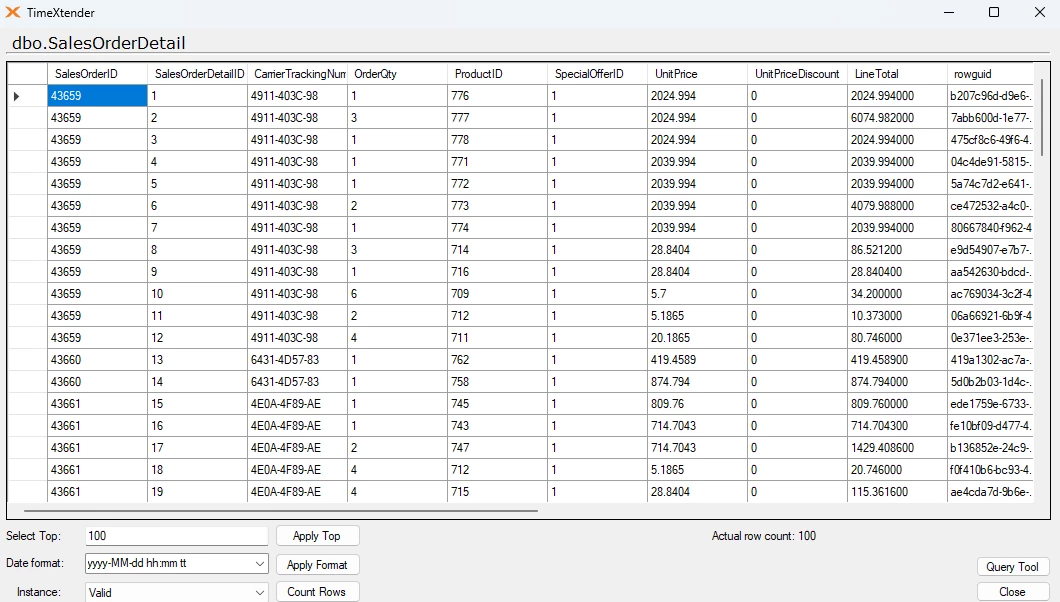Sort by SalesOrderDetailID column header
Screen dimensions: 1060x602
pyautogui.click(x=197, y=74)
